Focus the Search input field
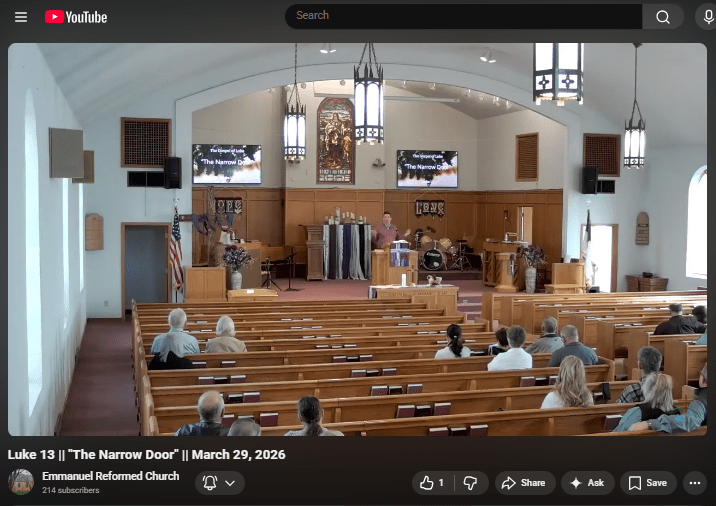The image size is (716, 506). coord(464,16)
